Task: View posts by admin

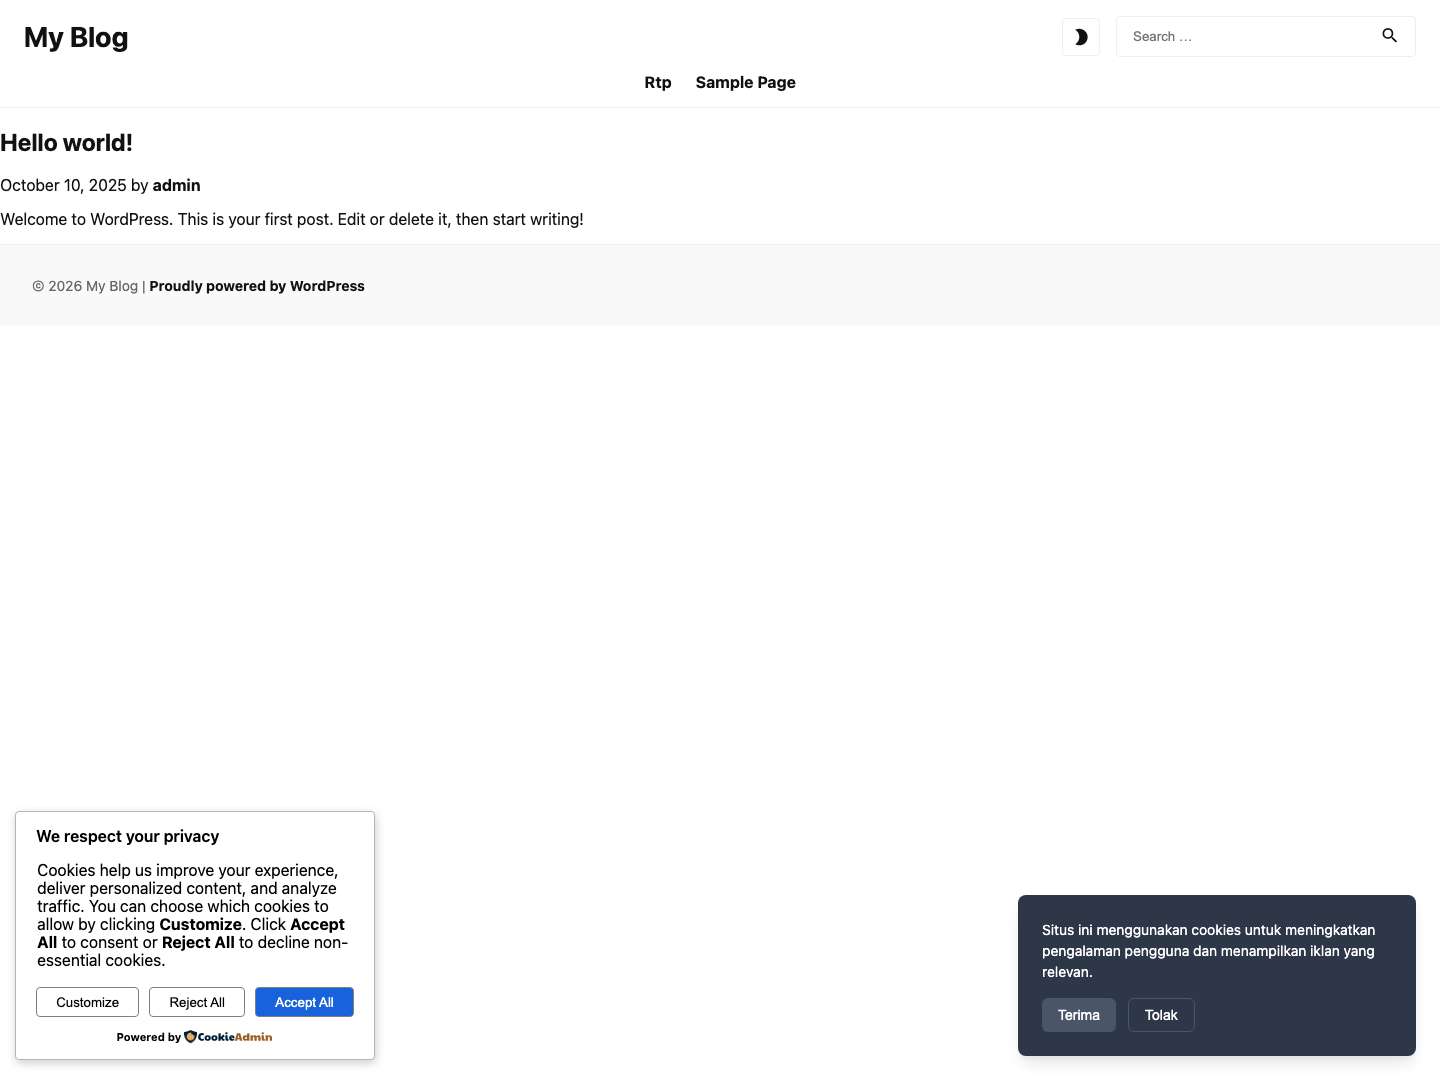Action: point(176,185)
